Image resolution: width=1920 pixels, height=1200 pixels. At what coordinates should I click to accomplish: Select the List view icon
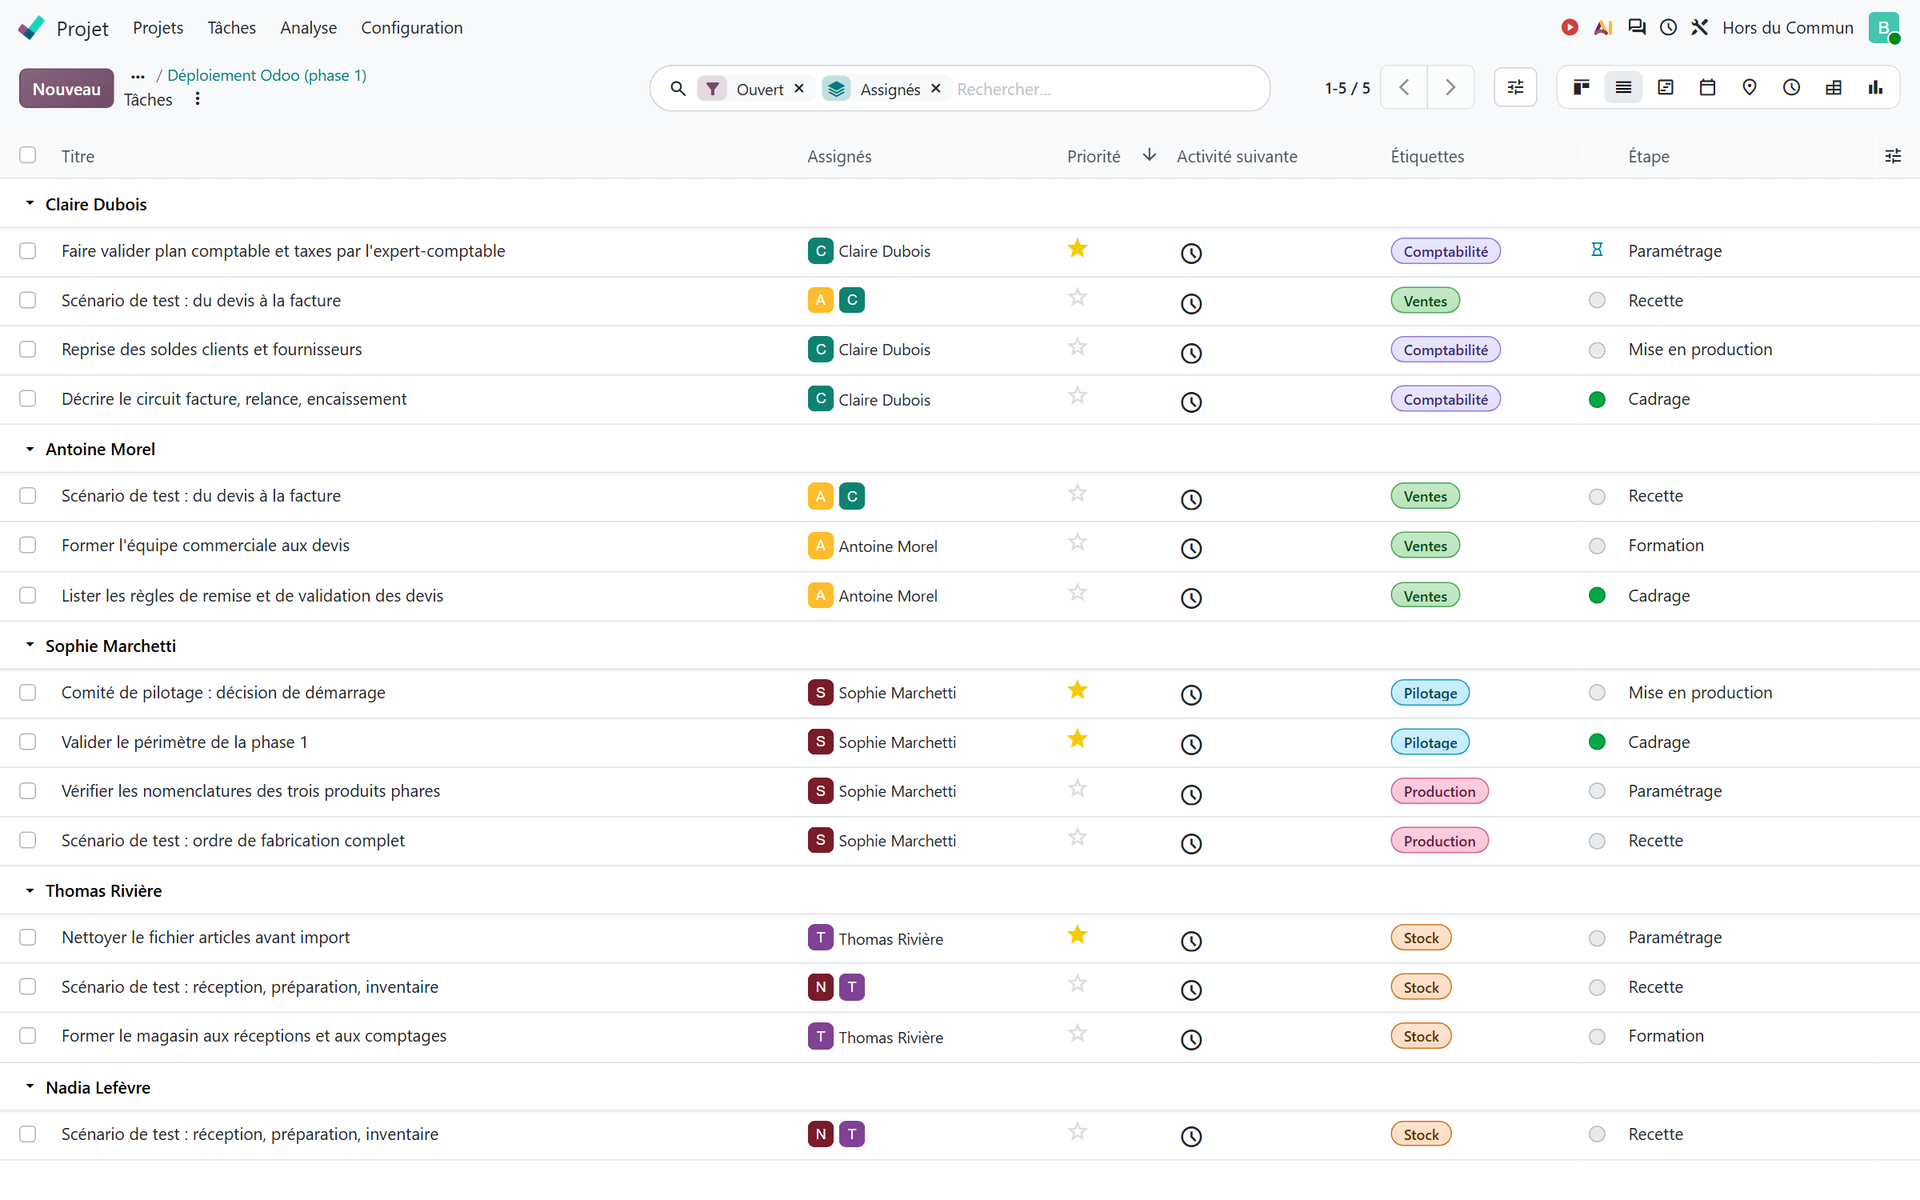click(x=1623, y=88)
